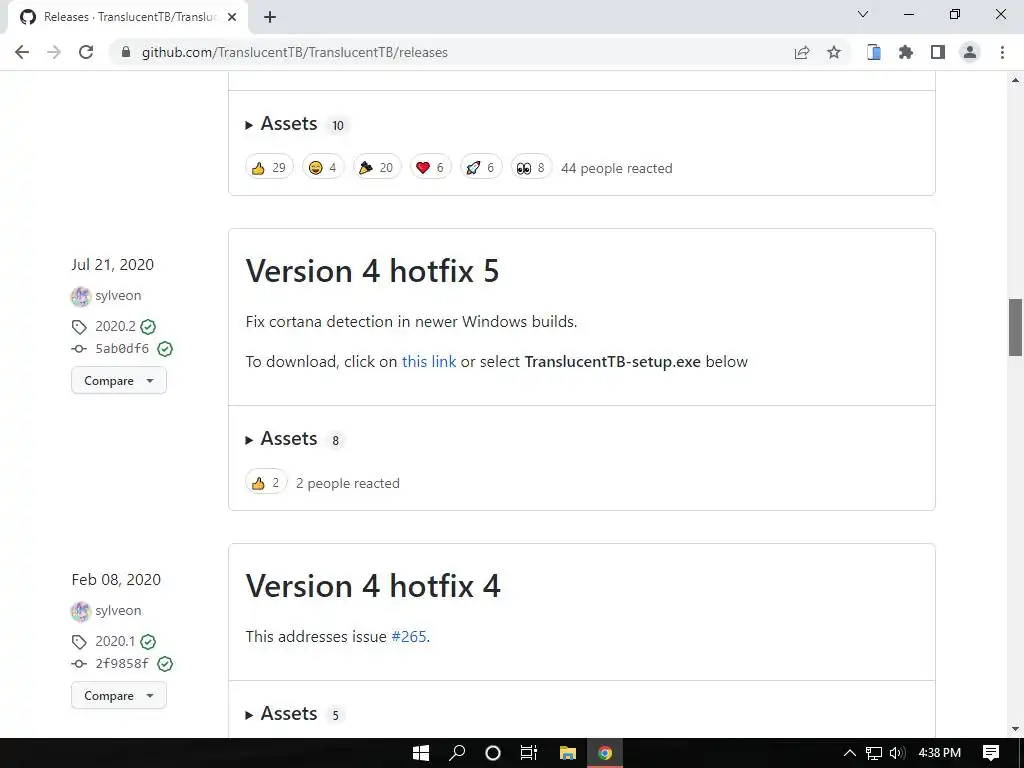The width and height of the screenshot is (1024, 768).
Task: Open the tab search chevron
Action: 863,14
